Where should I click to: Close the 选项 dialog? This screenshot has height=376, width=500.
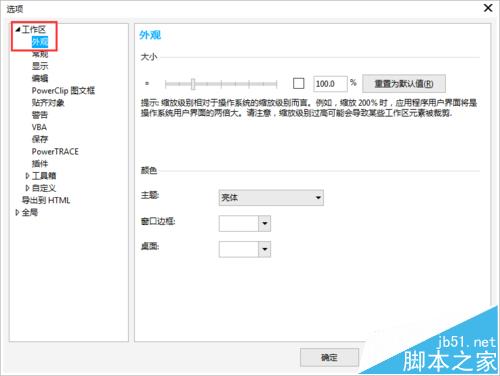(488, 8)
